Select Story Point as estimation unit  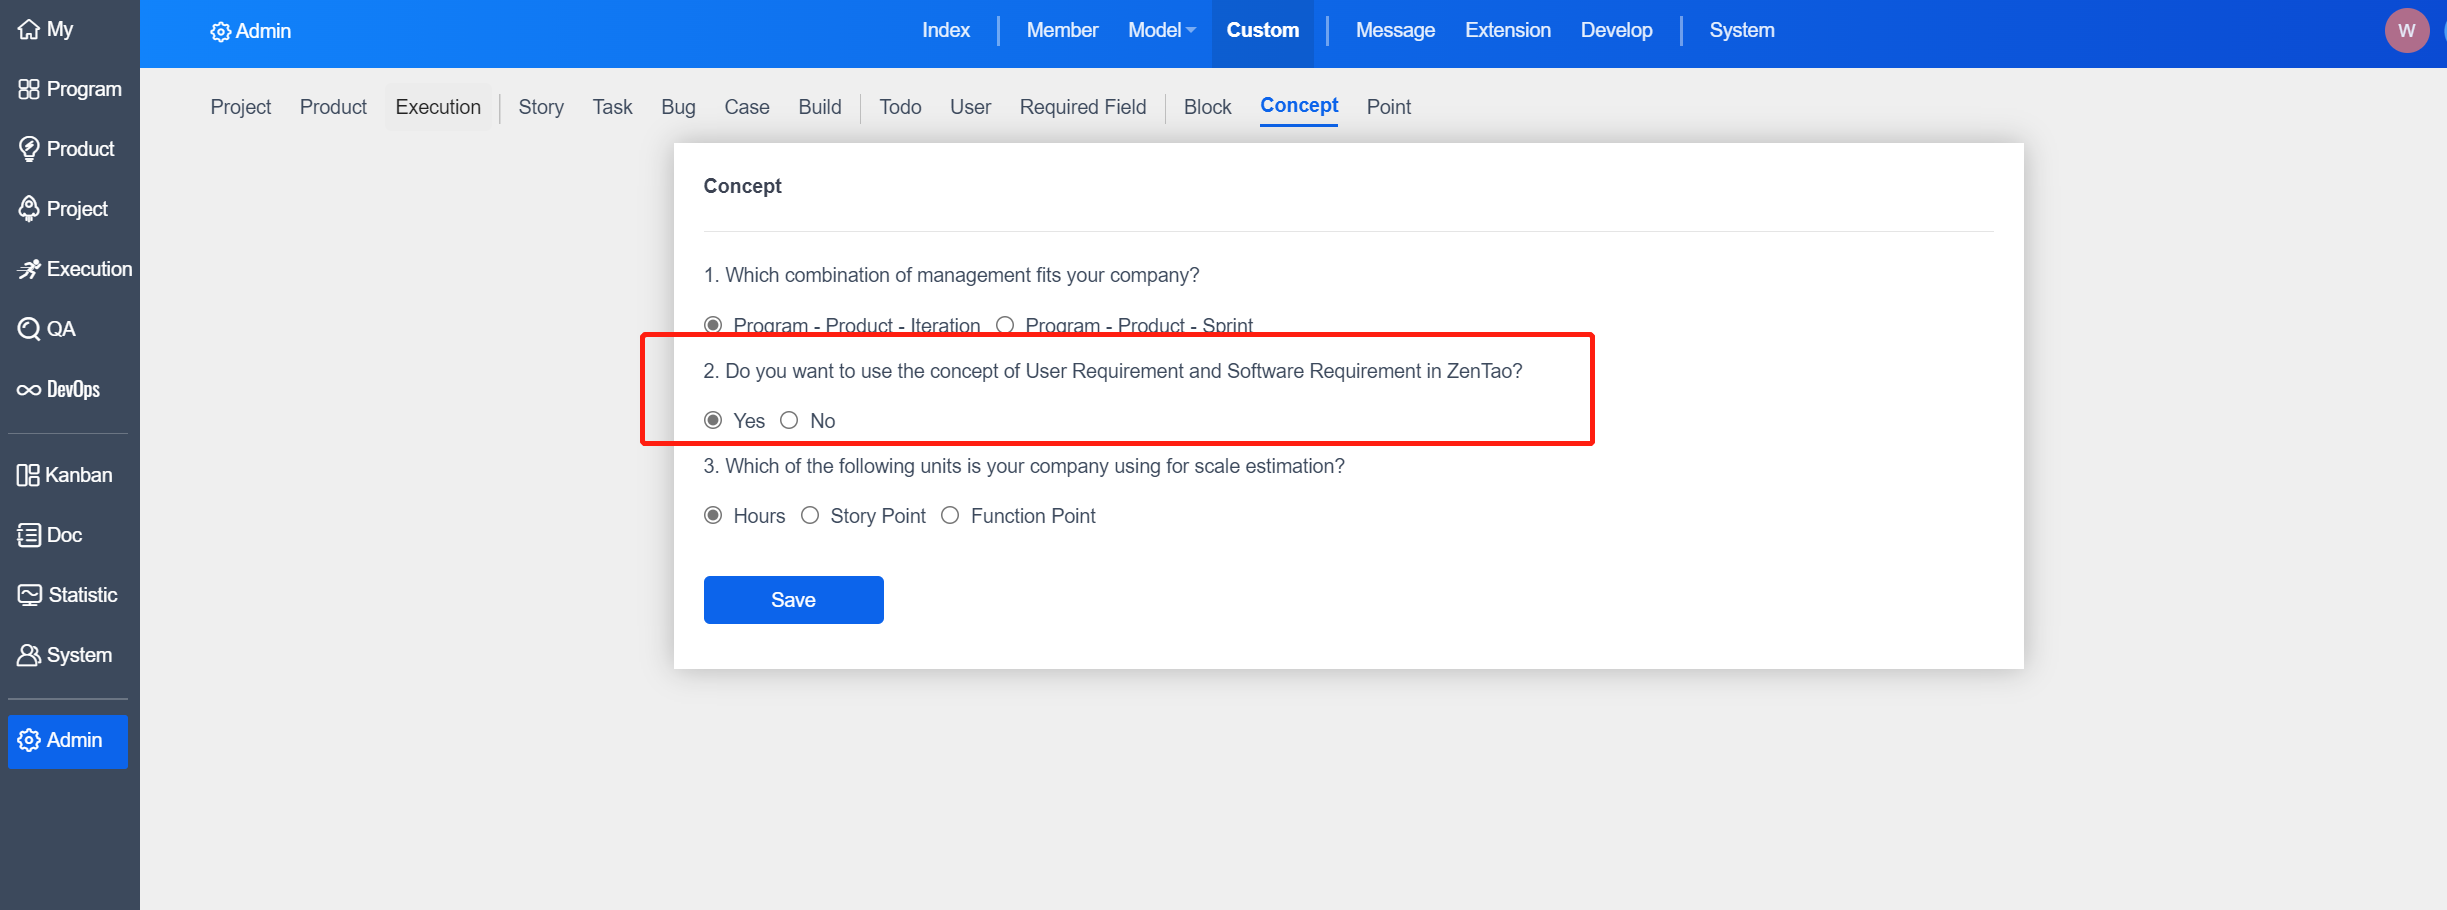[810, 515]
